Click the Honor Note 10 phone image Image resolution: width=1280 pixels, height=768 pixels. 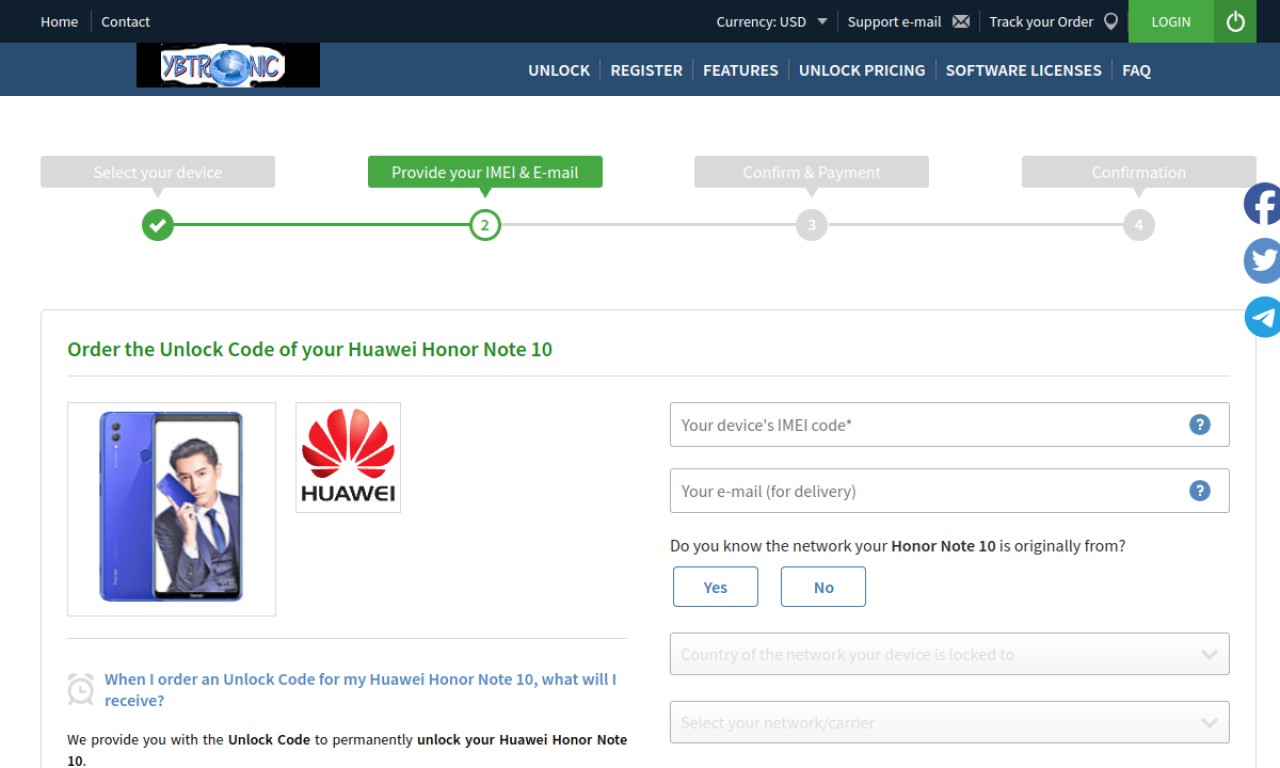(171, 509)
